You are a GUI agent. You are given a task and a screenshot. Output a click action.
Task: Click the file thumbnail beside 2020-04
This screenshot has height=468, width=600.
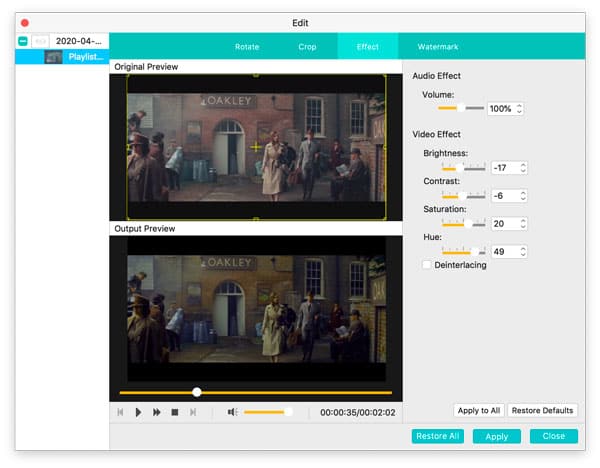click(x=40, y=41)
